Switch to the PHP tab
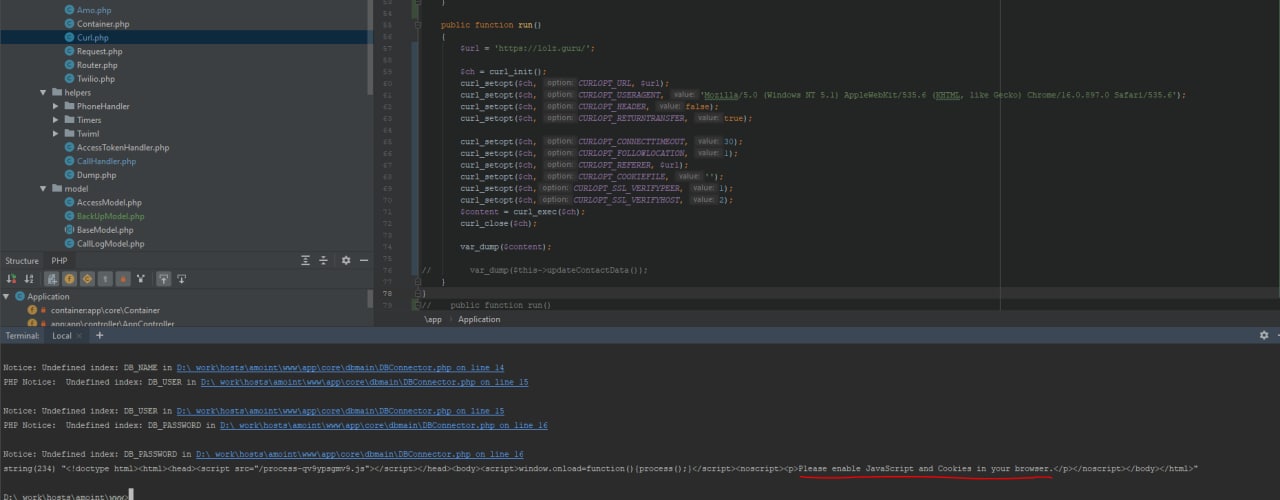Image resolution: width=1280 pixels, height=500 pixels. (x=60, y=261)
